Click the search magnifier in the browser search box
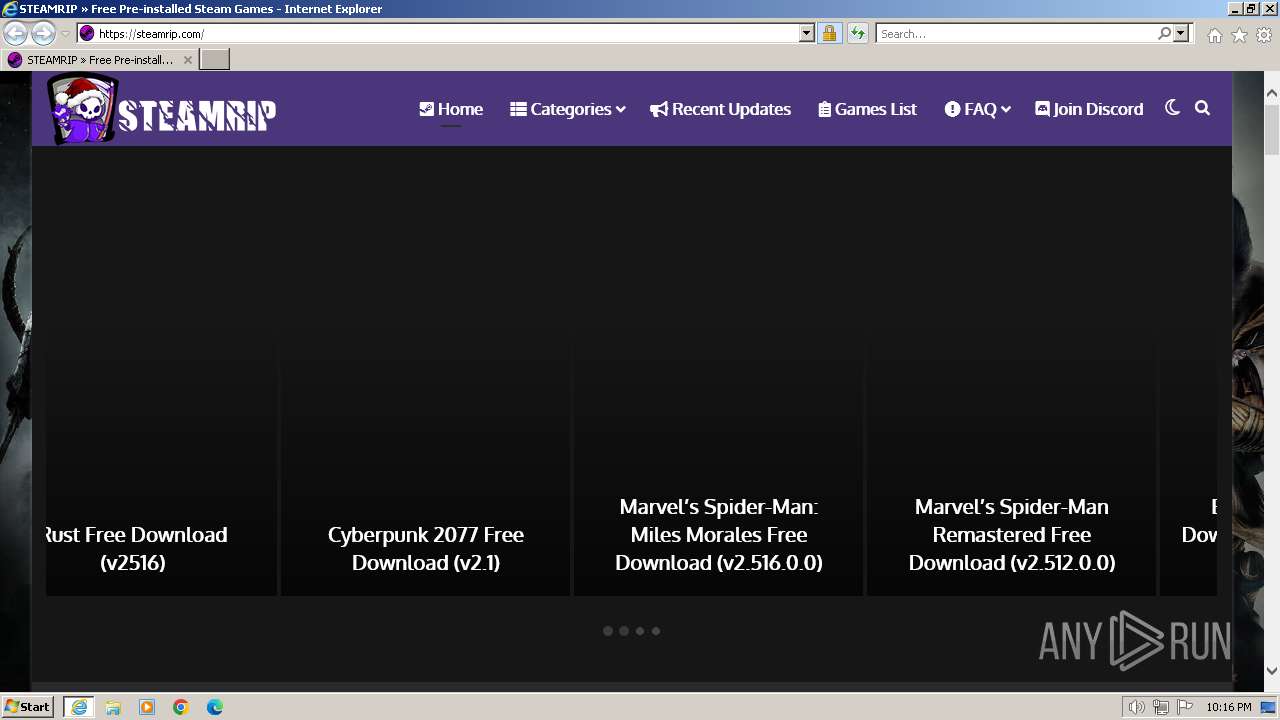Image resolution: width=1280 pixels, height=720 pixels. 1164,33
